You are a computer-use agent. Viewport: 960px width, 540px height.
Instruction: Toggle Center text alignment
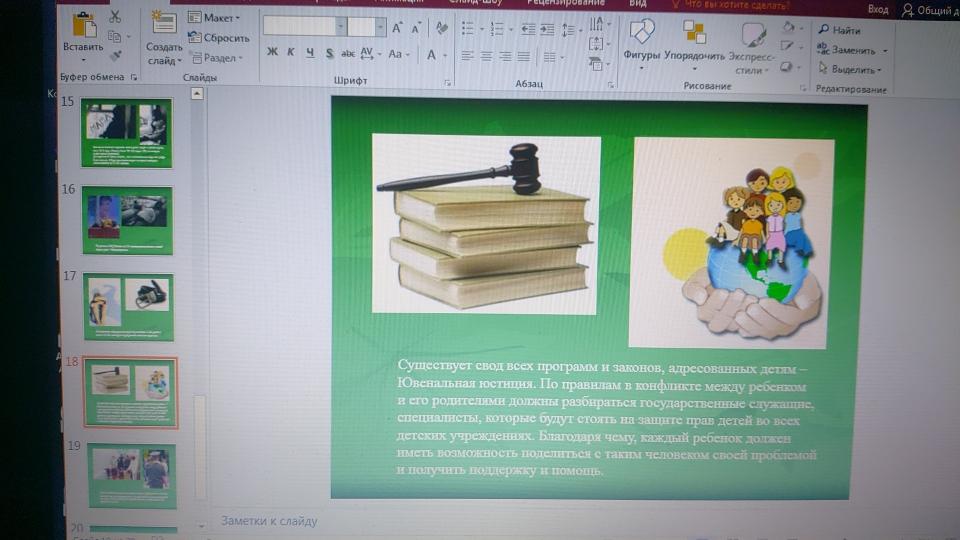click(x=487, y=56)
